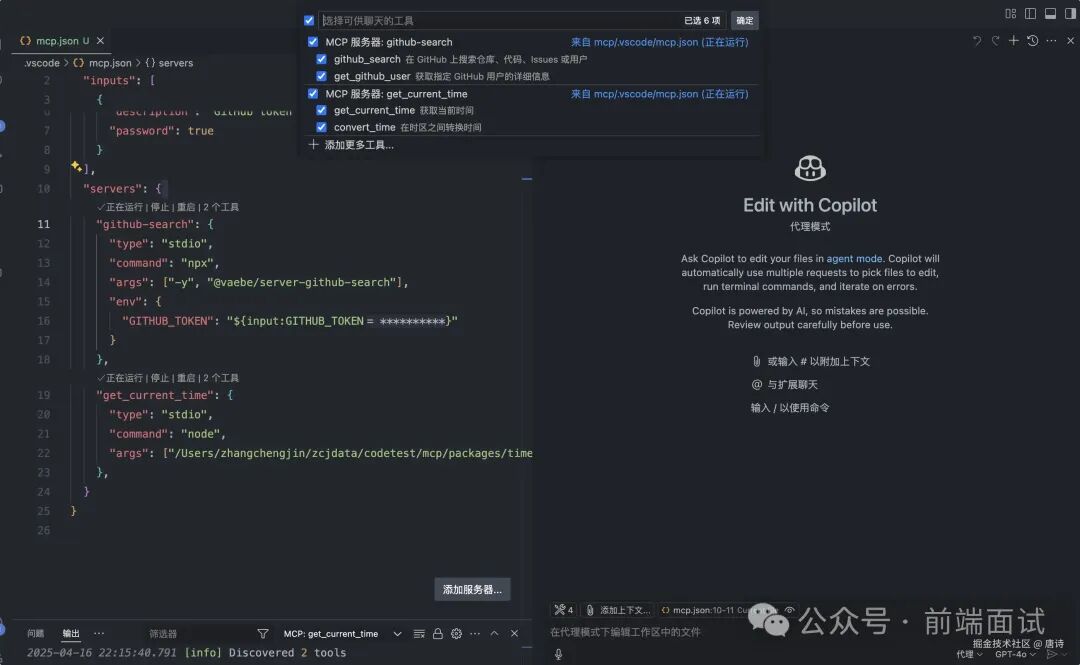Uncheck the convert_time tool checkbox

pos(321,127)
